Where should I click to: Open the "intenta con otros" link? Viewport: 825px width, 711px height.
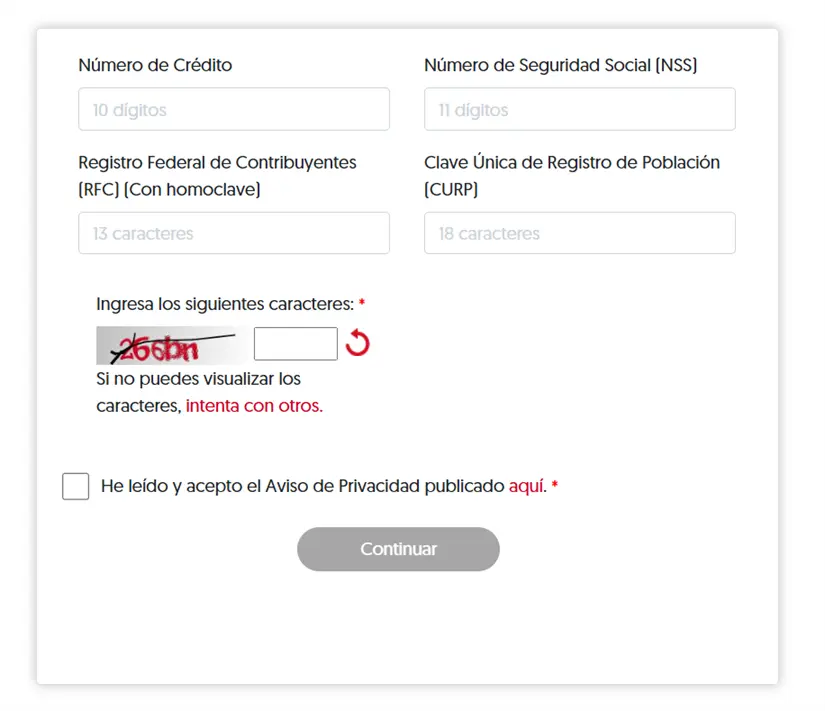pyautogui.click(x=254, y=406)
